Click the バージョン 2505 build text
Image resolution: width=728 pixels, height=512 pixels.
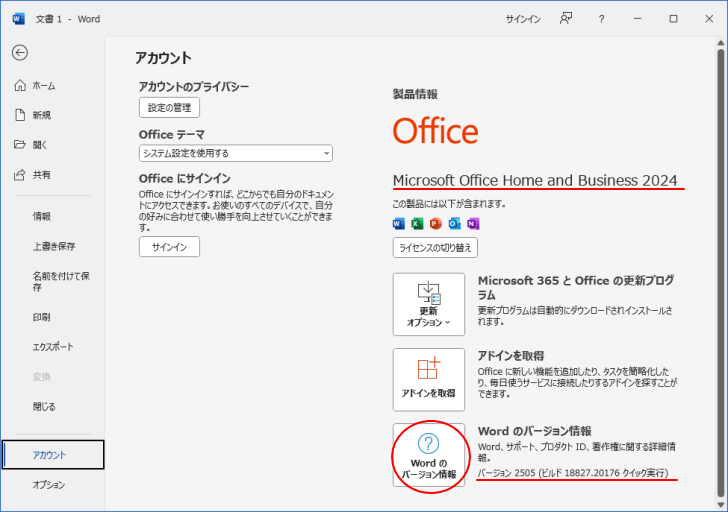coord(573,473)
